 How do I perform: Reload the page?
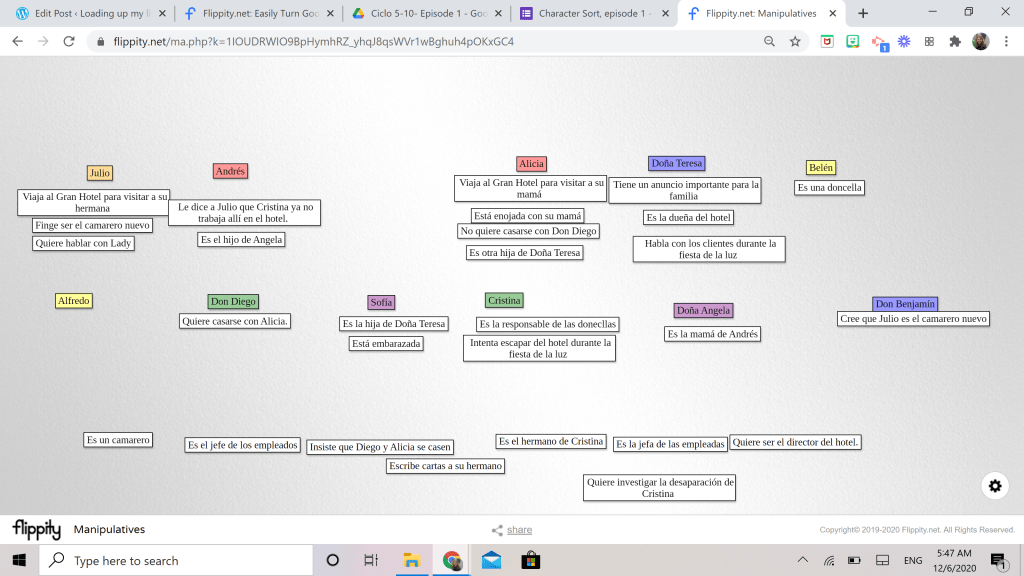(x=69, y=42)
